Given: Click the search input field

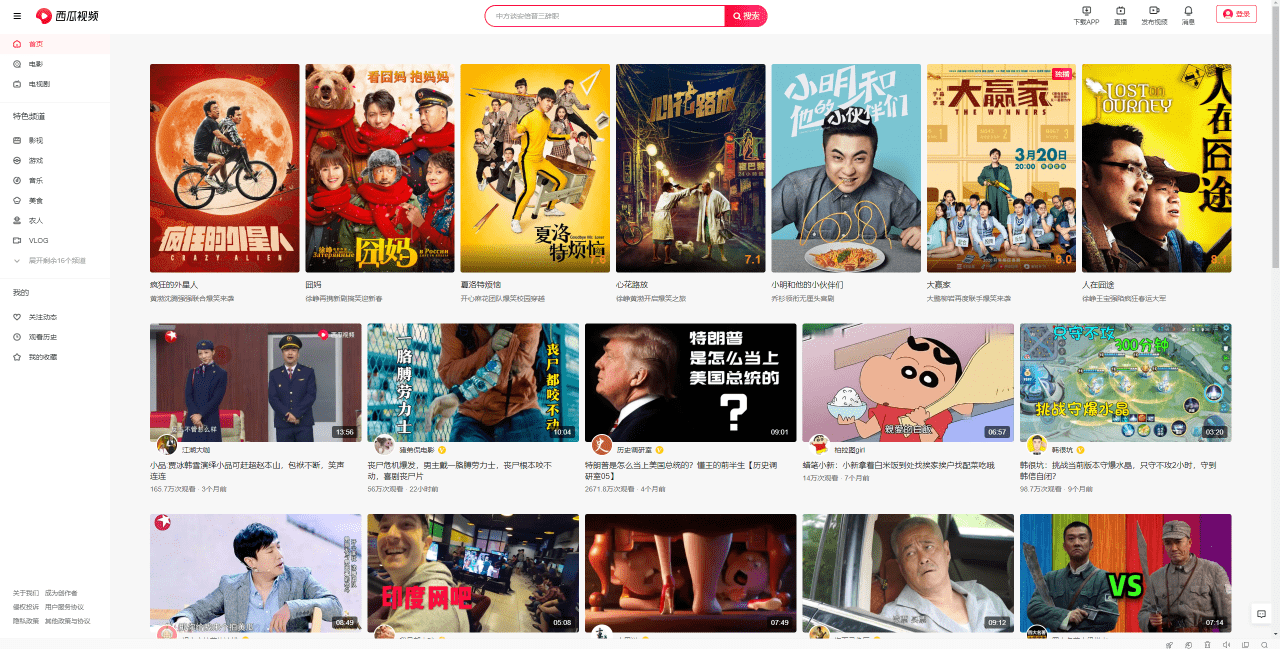Looking at the screenshot, I should click(x=605, y=16).
